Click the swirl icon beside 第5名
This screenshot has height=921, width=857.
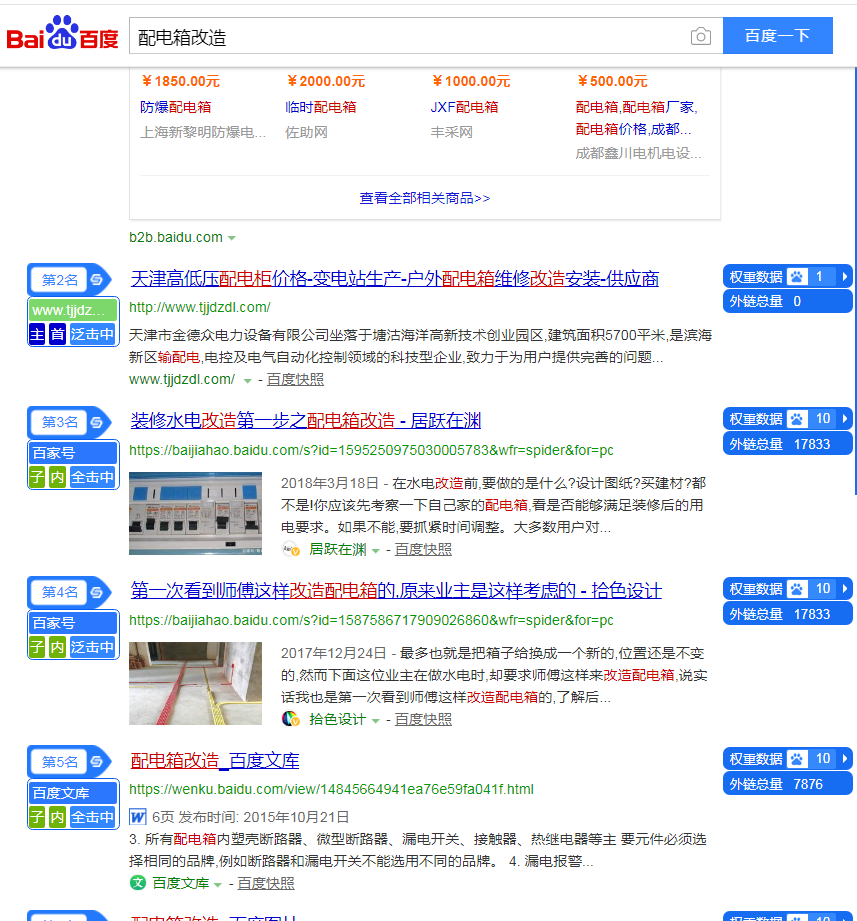click(97, 762)
